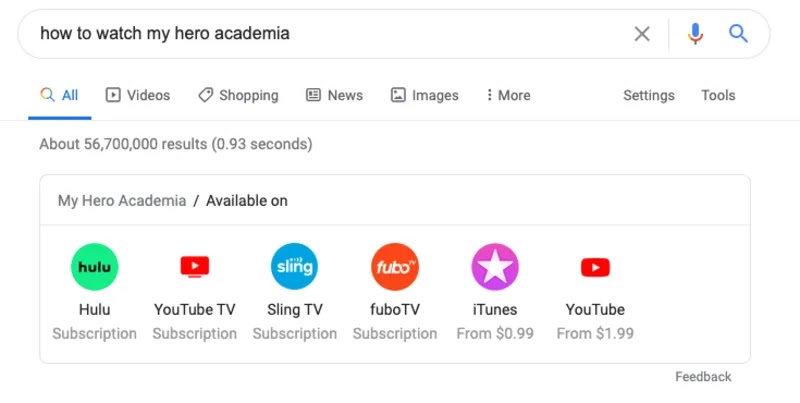Switch to the Videos tab

(x=138, y=95)
